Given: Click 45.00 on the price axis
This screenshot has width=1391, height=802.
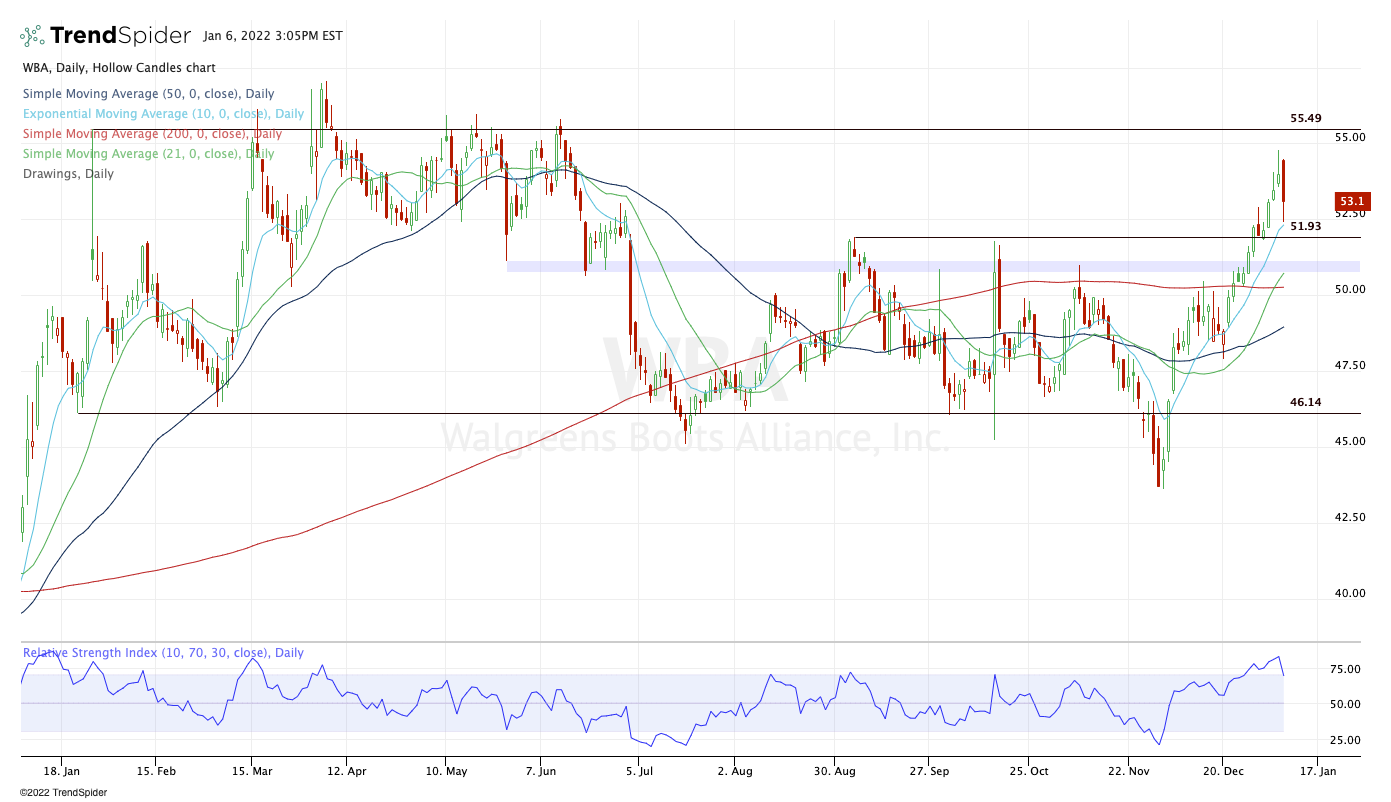Looking at the screenshot, I should pos(1350,441).
